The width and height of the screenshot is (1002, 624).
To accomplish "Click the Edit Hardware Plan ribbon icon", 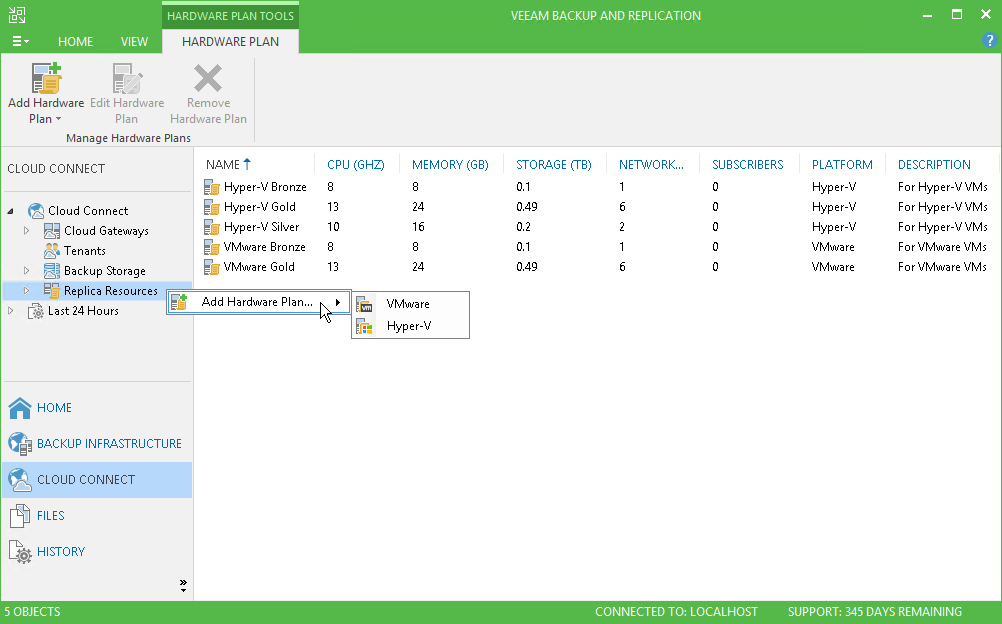I will tap(127, 78).
